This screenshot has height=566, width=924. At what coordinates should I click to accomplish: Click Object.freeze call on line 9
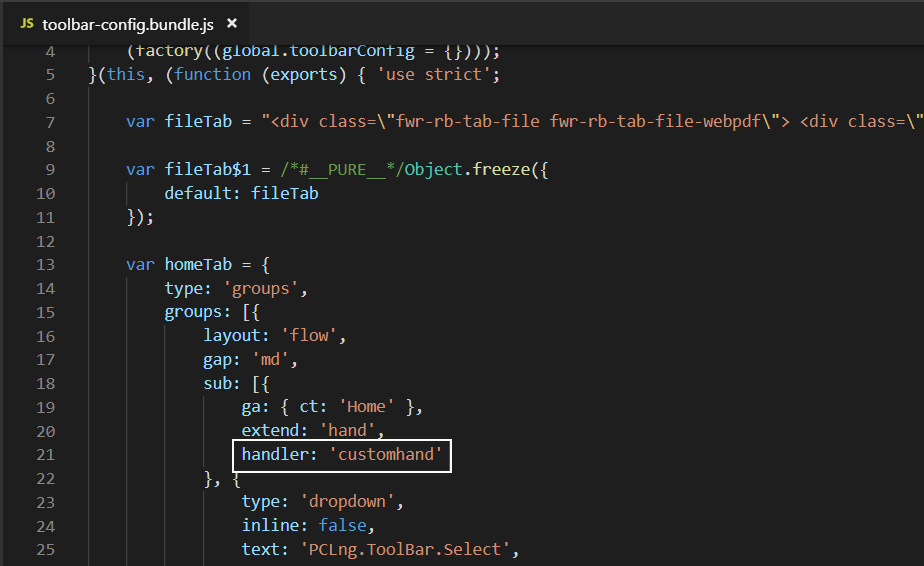click(x=467, y=169)
